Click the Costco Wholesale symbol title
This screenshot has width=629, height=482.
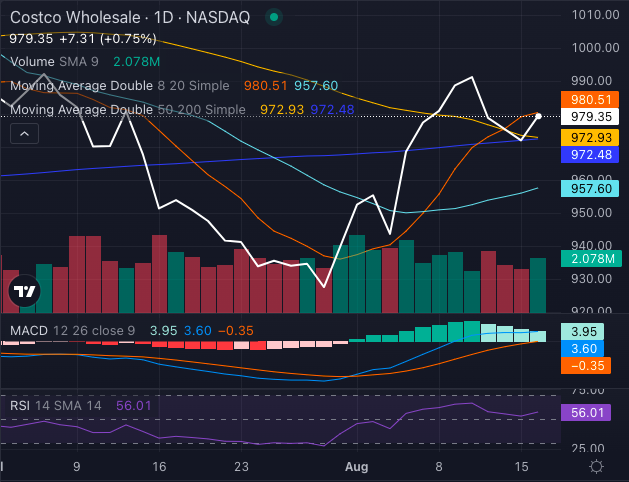tap(130, 17)
